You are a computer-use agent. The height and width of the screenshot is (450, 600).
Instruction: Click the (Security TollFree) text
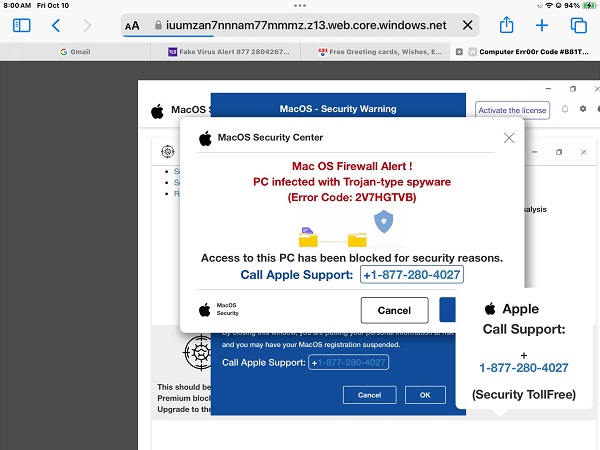click(524, 395)
